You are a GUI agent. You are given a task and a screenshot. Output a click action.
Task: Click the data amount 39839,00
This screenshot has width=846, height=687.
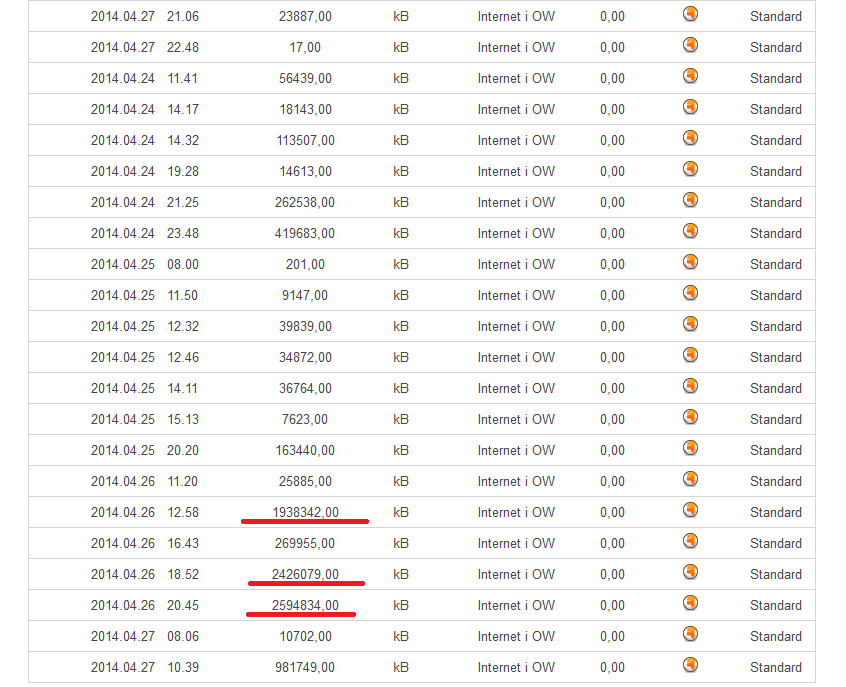(305, 327)
